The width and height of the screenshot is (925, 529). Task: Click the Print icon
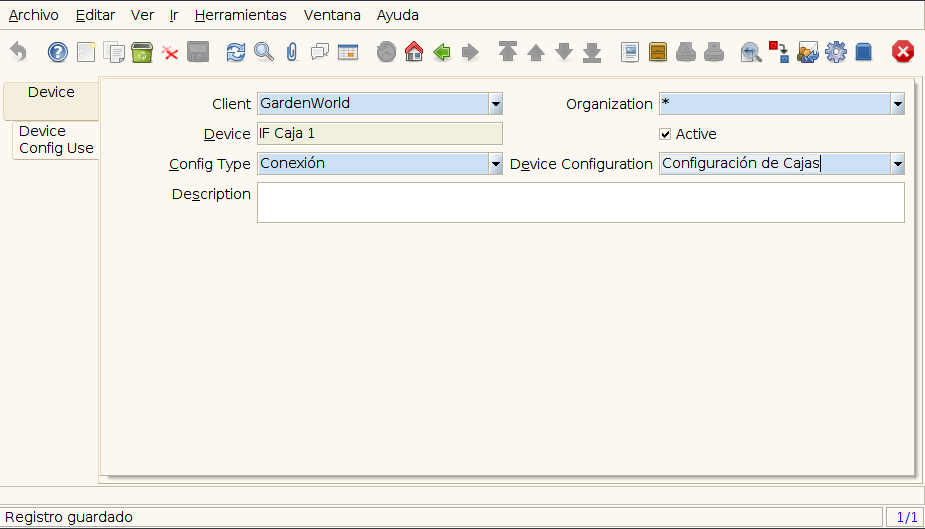[x=714, y=52]
